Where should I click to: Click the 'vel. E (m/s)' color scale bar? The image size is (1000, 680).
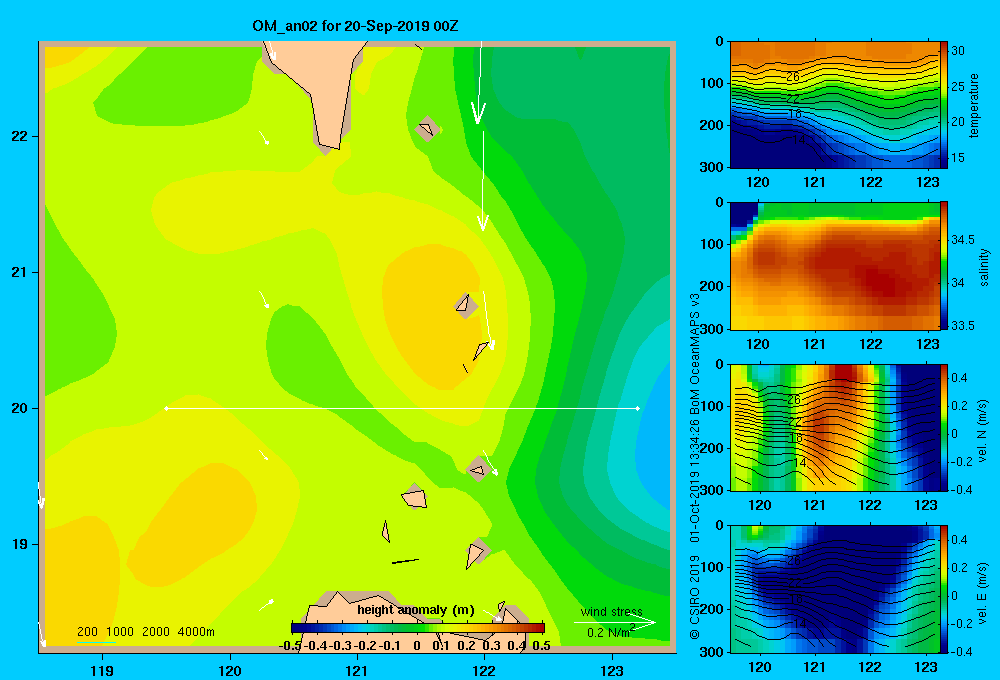pyautogui.click(x=944, y=589)
